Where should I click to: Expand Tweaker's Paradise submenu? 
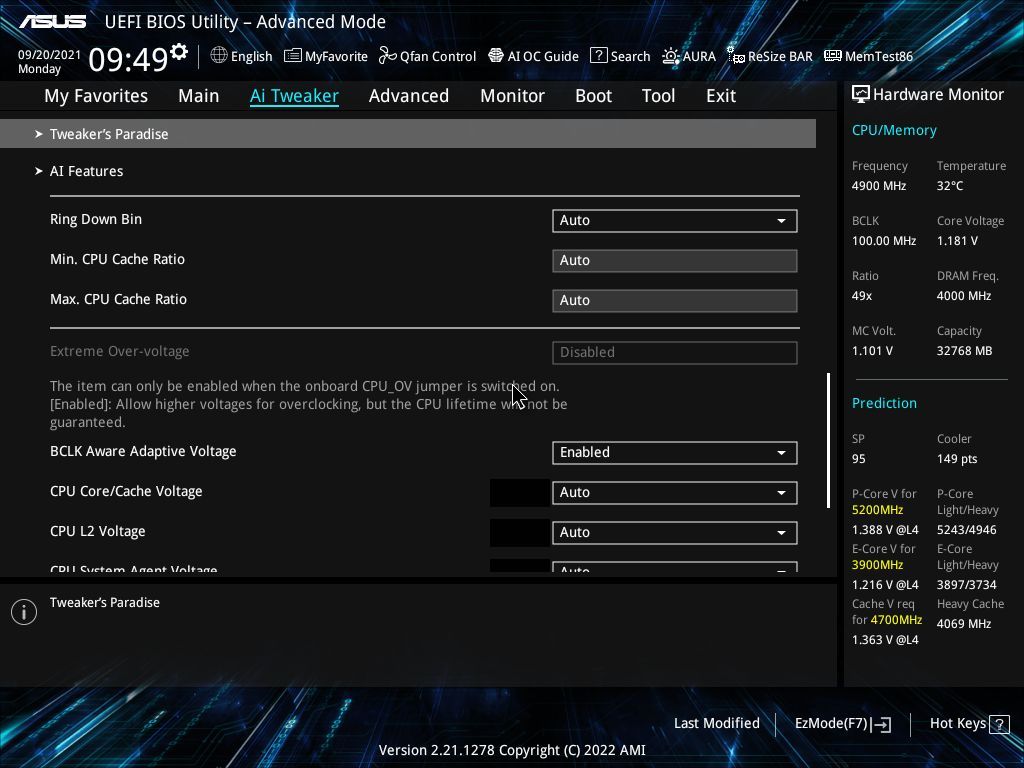(x=408, y=134)
